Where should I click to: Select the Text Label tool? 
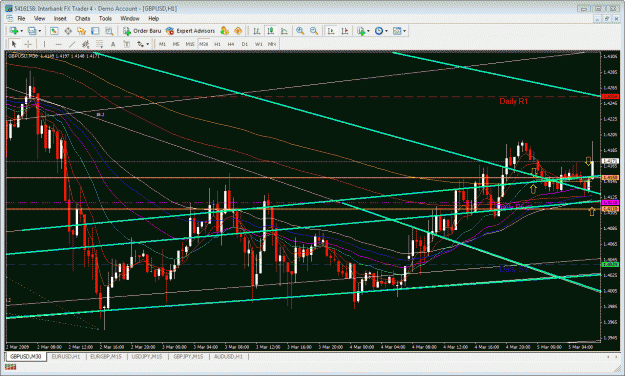(127, 44)
